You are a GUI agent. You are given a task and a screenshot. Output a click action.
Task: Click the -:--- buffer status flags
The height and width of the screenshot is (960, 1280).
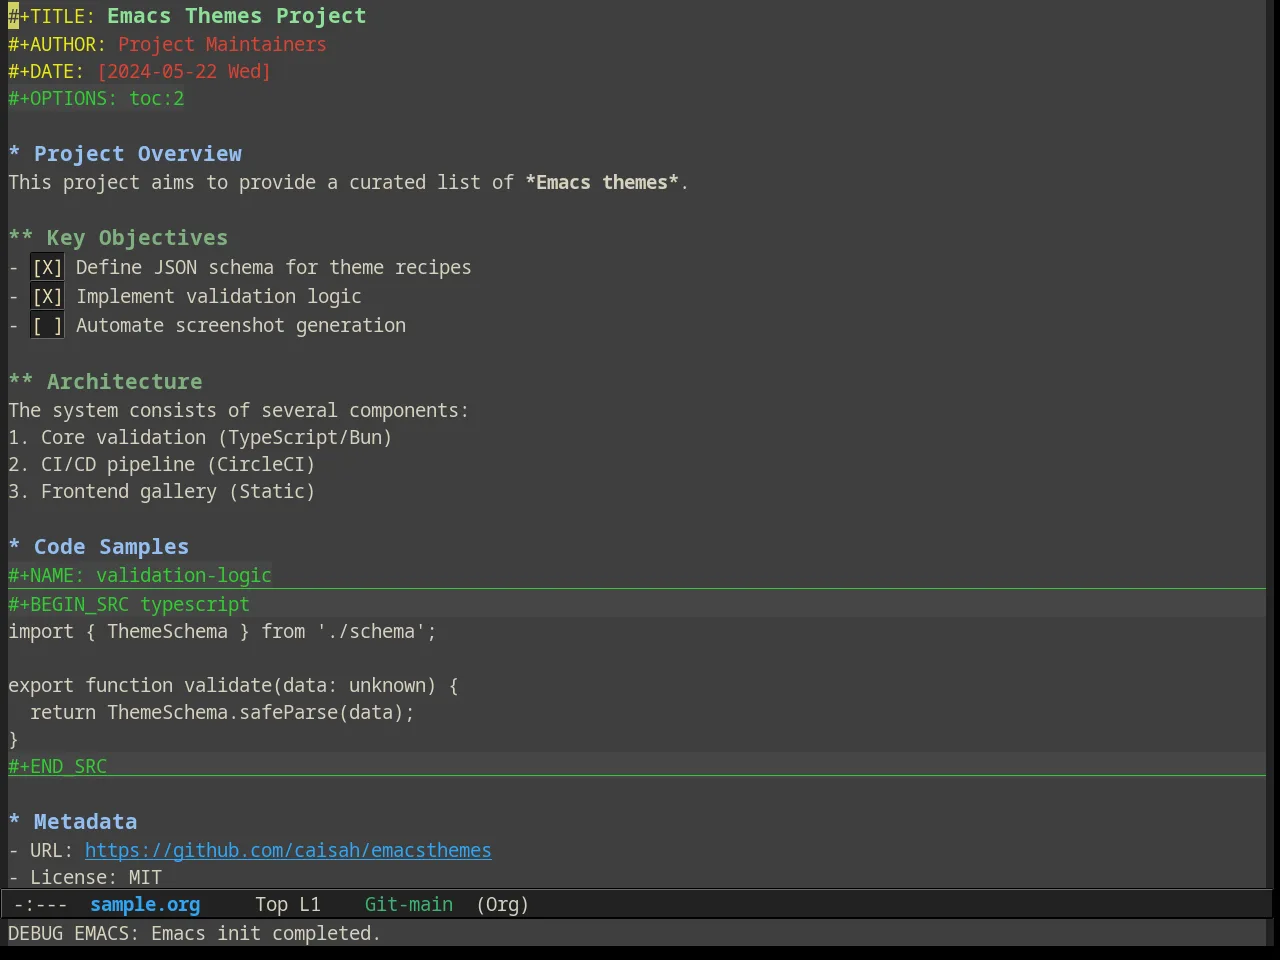41,905
